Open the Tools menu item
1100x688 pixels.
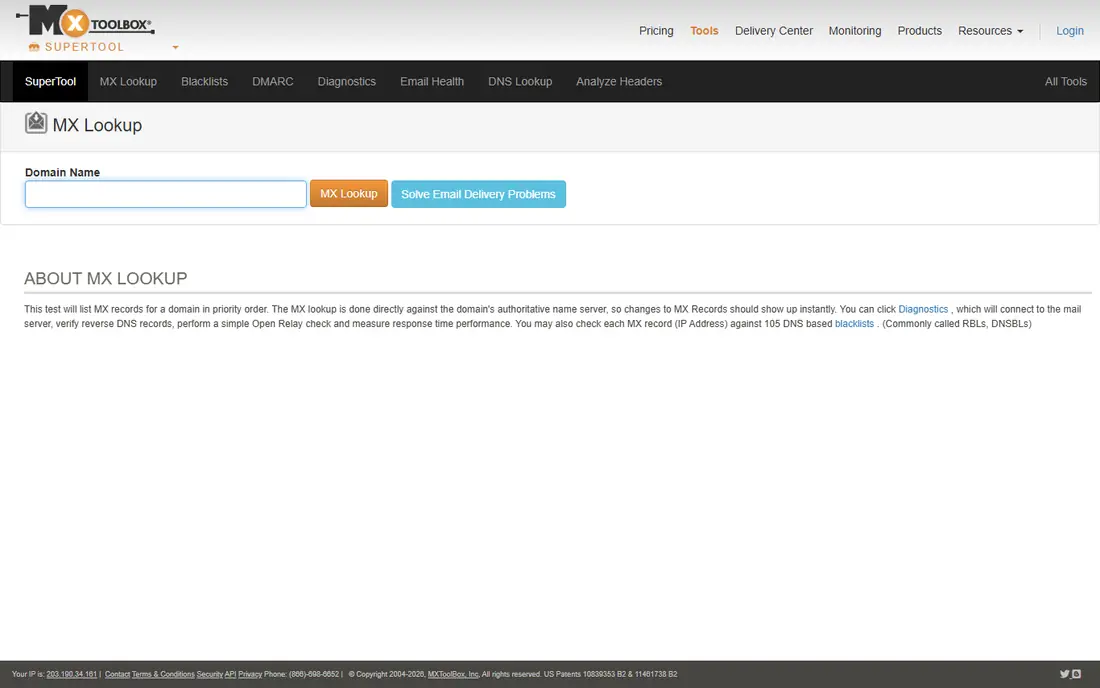[704, 31]
